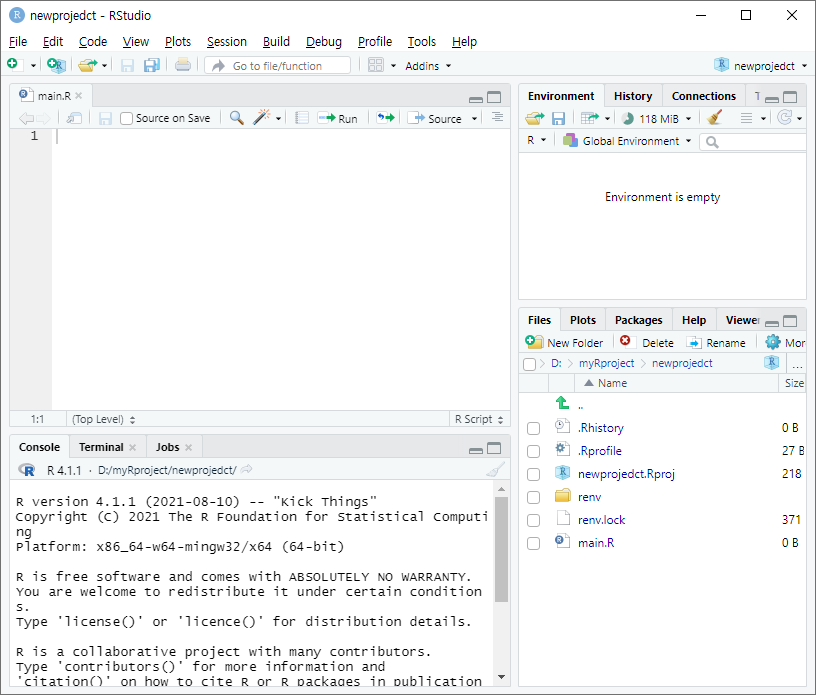This screenshot has width=816, height=695.
Task: Maximize the source editor pane
Action: 494,97
